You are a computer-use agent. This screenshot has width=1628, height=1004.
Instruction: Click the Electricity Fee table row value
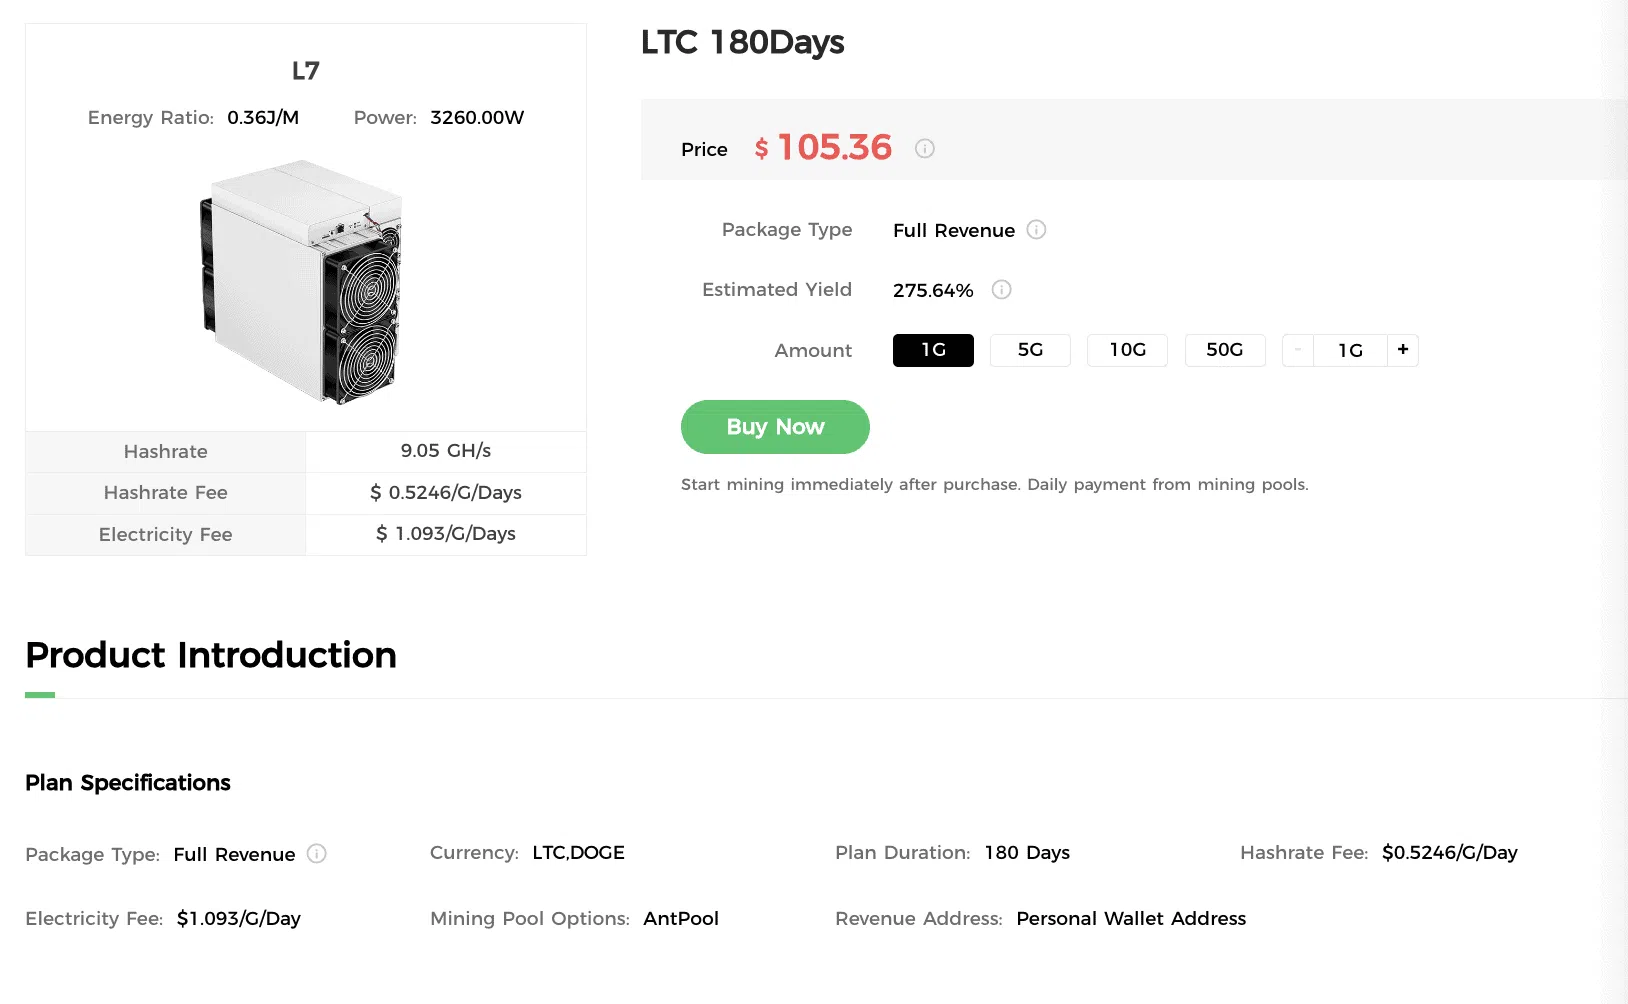[x=446, y=534]
